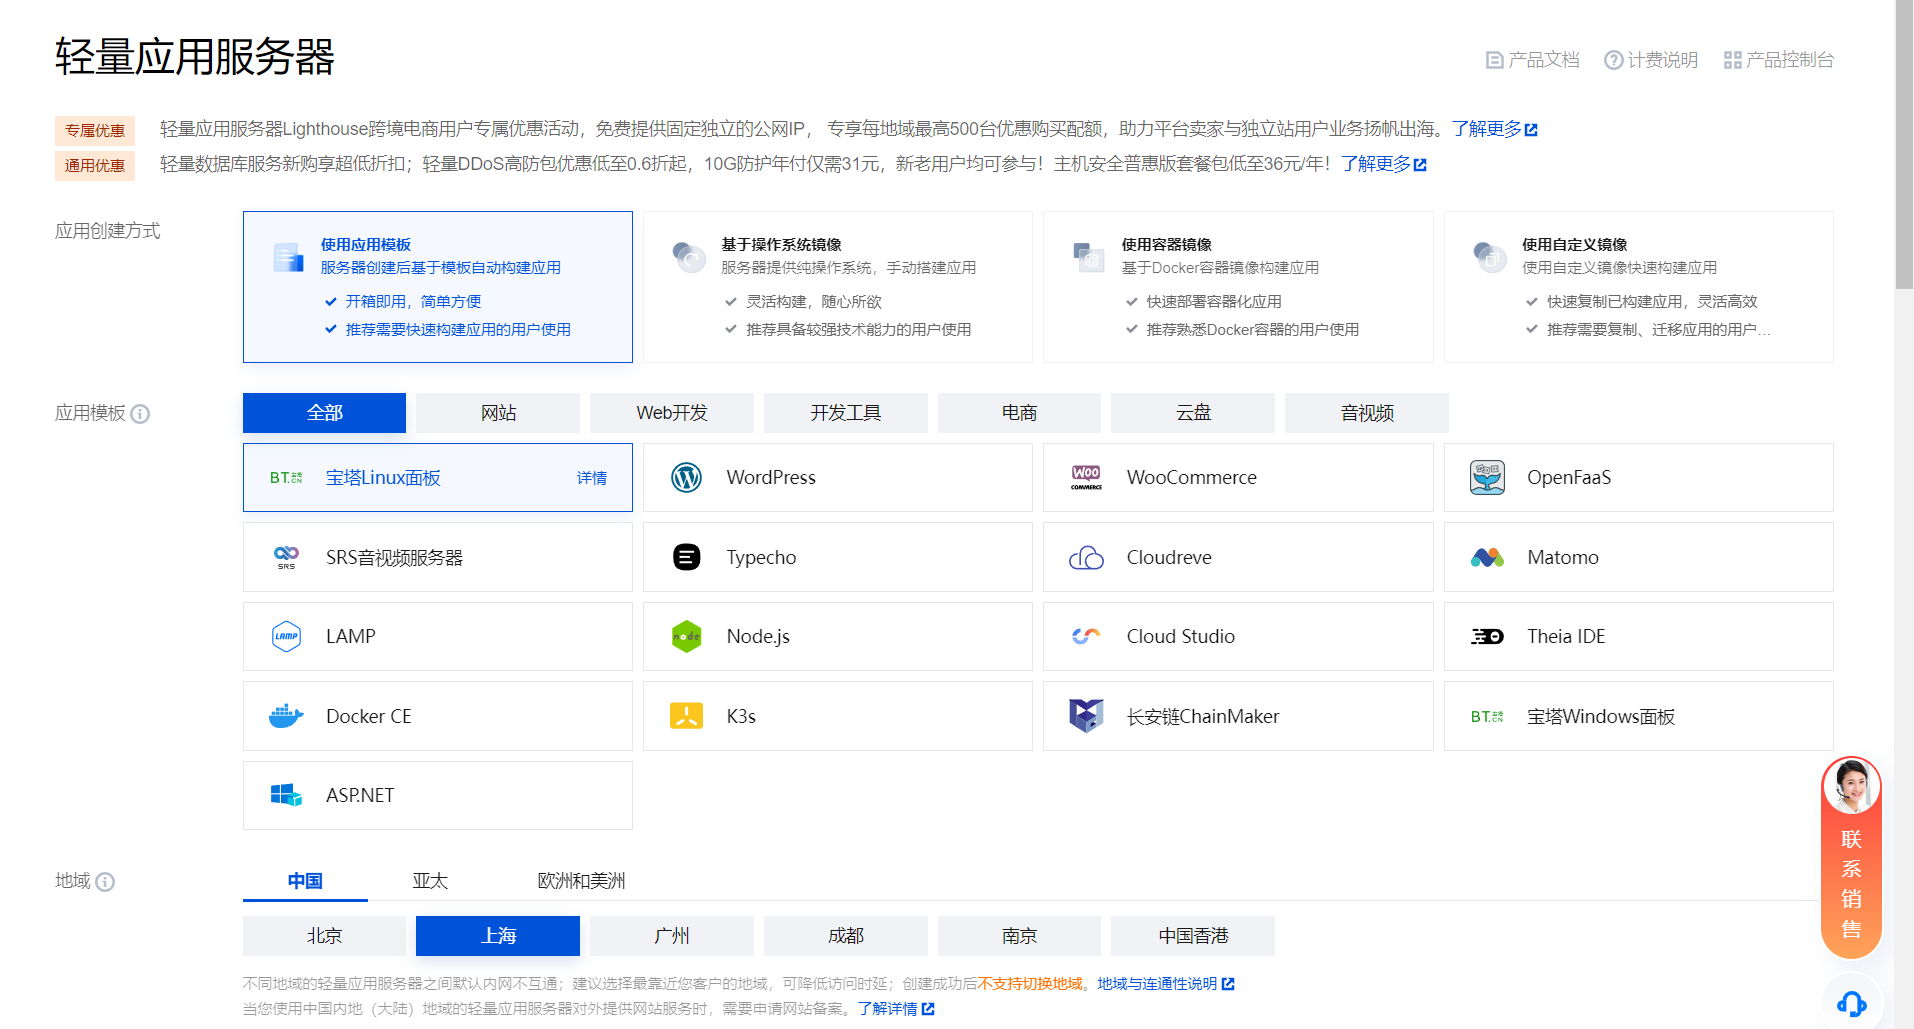Screen dimensions: 1914x1029
Task: Open 了解详情 link about 网站备案
Action: click(x=896, y=1009)
